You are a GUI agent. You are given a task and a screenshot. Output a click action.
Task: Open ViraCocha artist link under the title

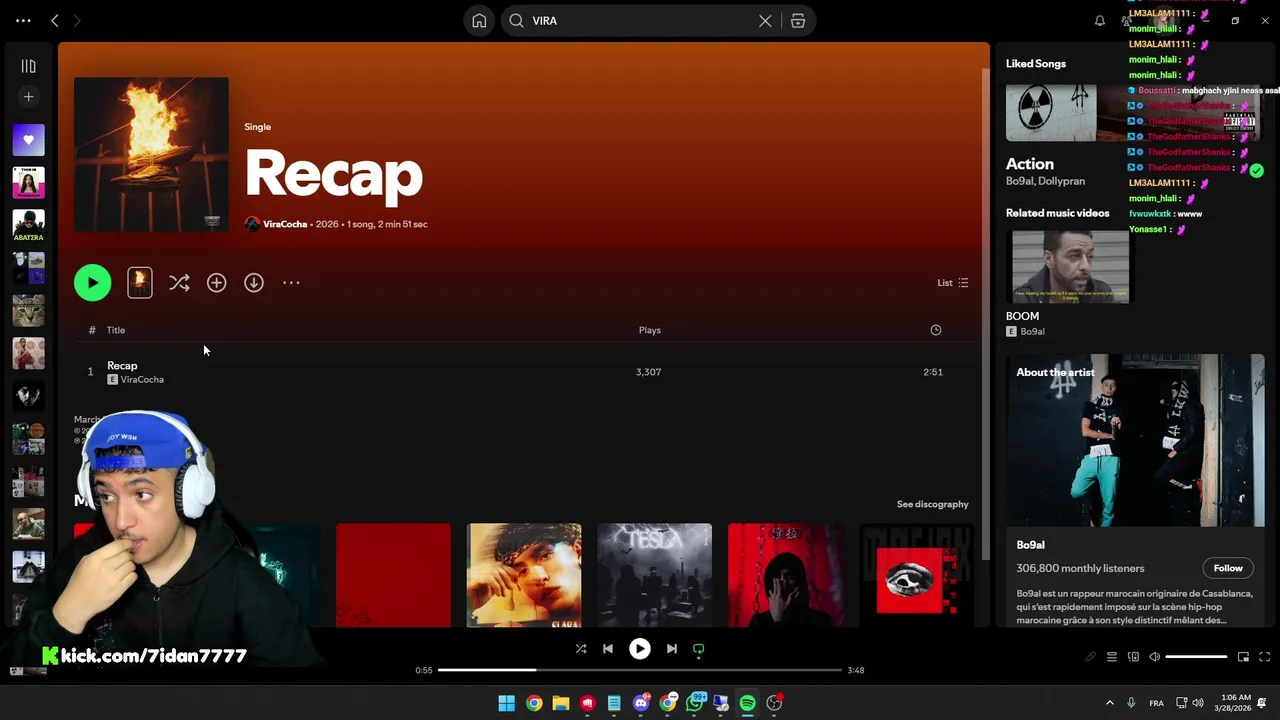pyautogui.click(x=285, y=224)
